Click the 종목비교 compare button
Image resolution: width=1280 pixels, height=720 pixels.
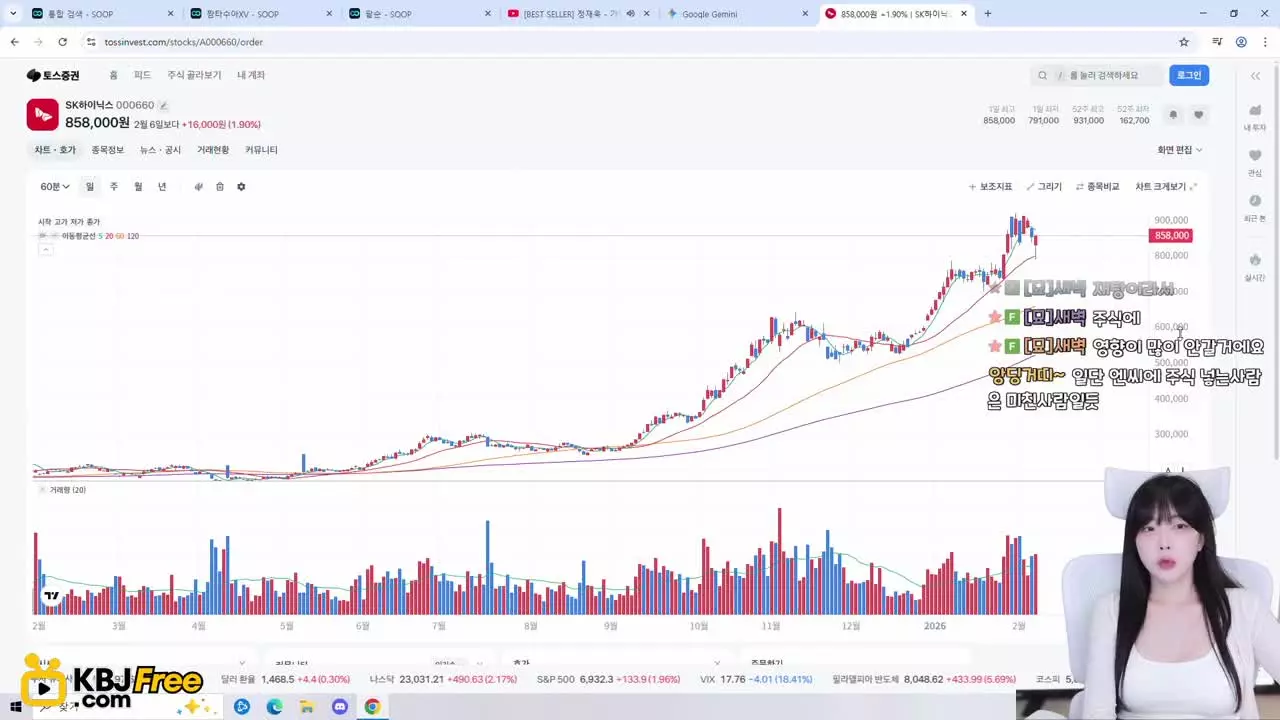tap(1098, 187)
